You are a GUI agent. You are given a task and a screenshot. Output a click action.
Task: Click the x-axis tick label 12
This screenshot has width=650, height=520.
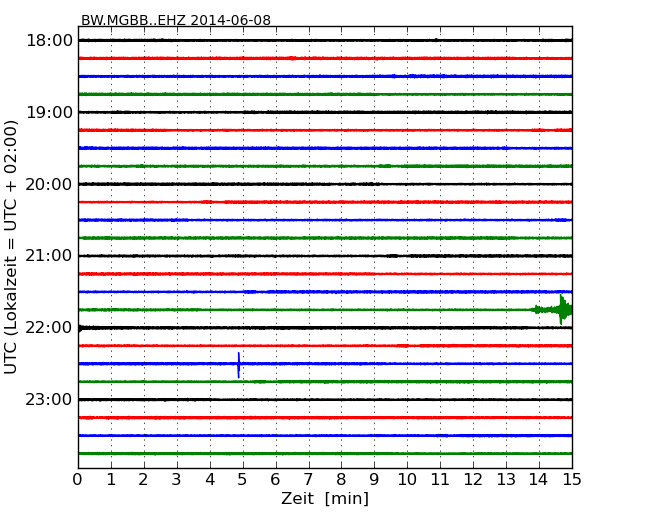473,480
